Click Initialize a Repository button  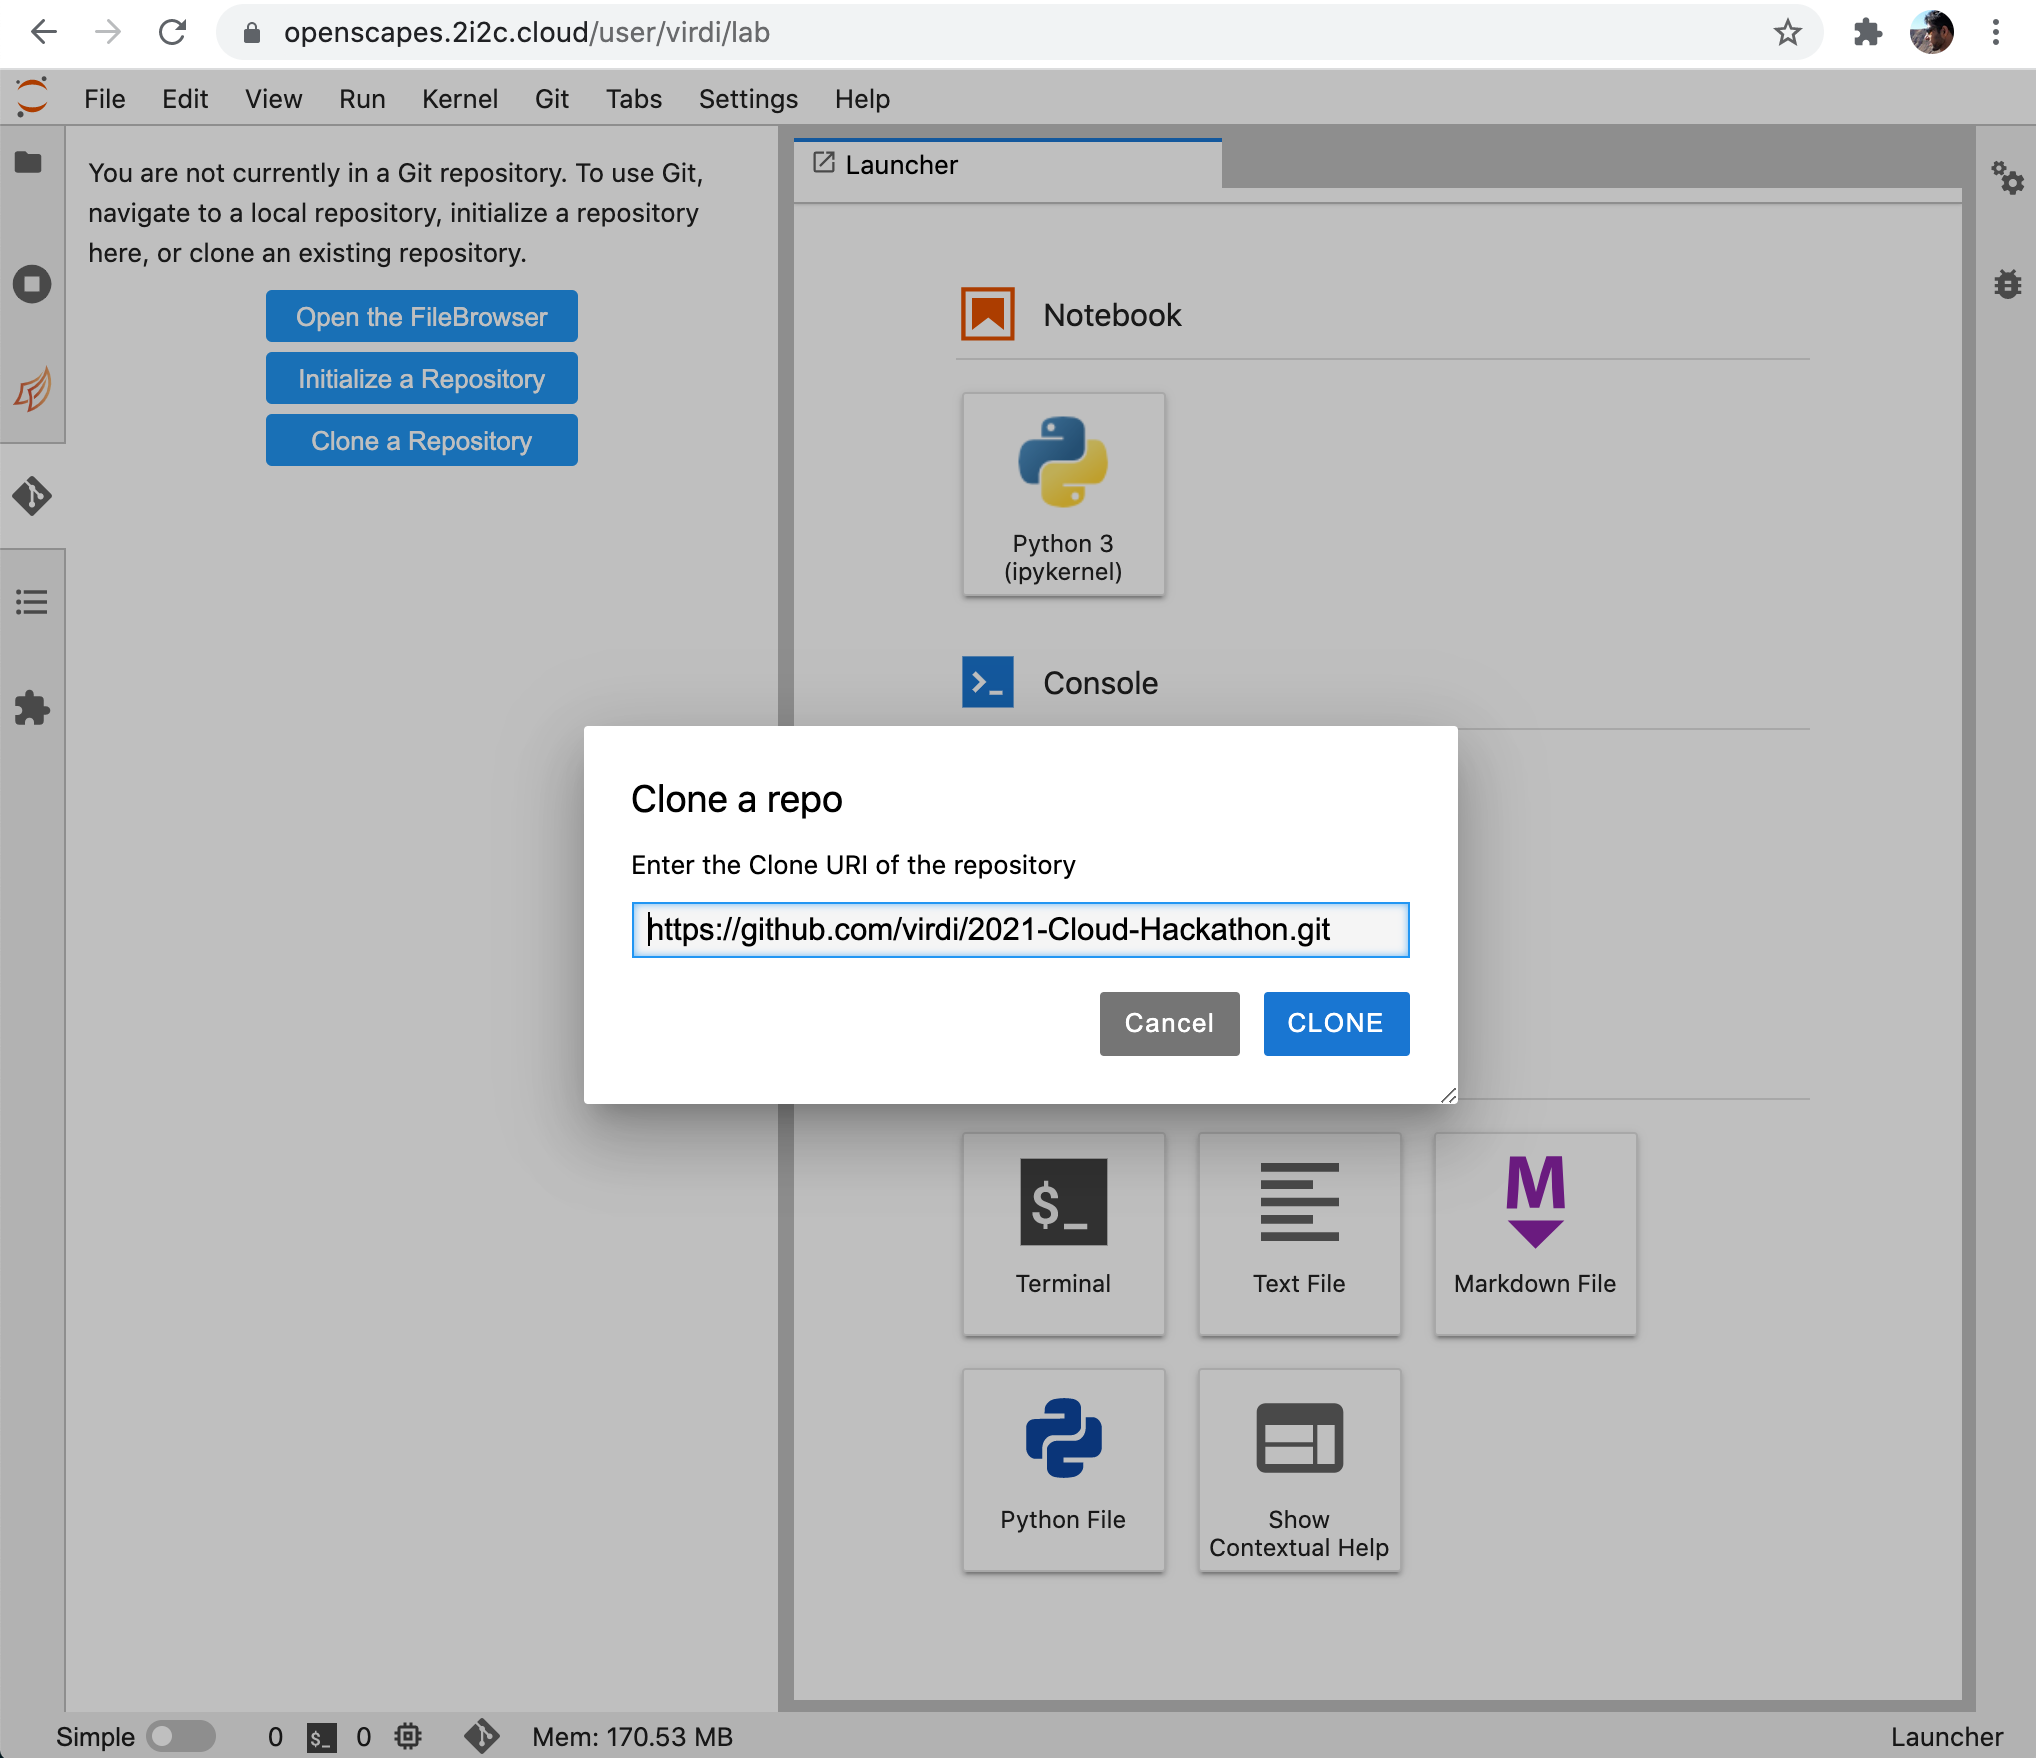coord(421,379)
